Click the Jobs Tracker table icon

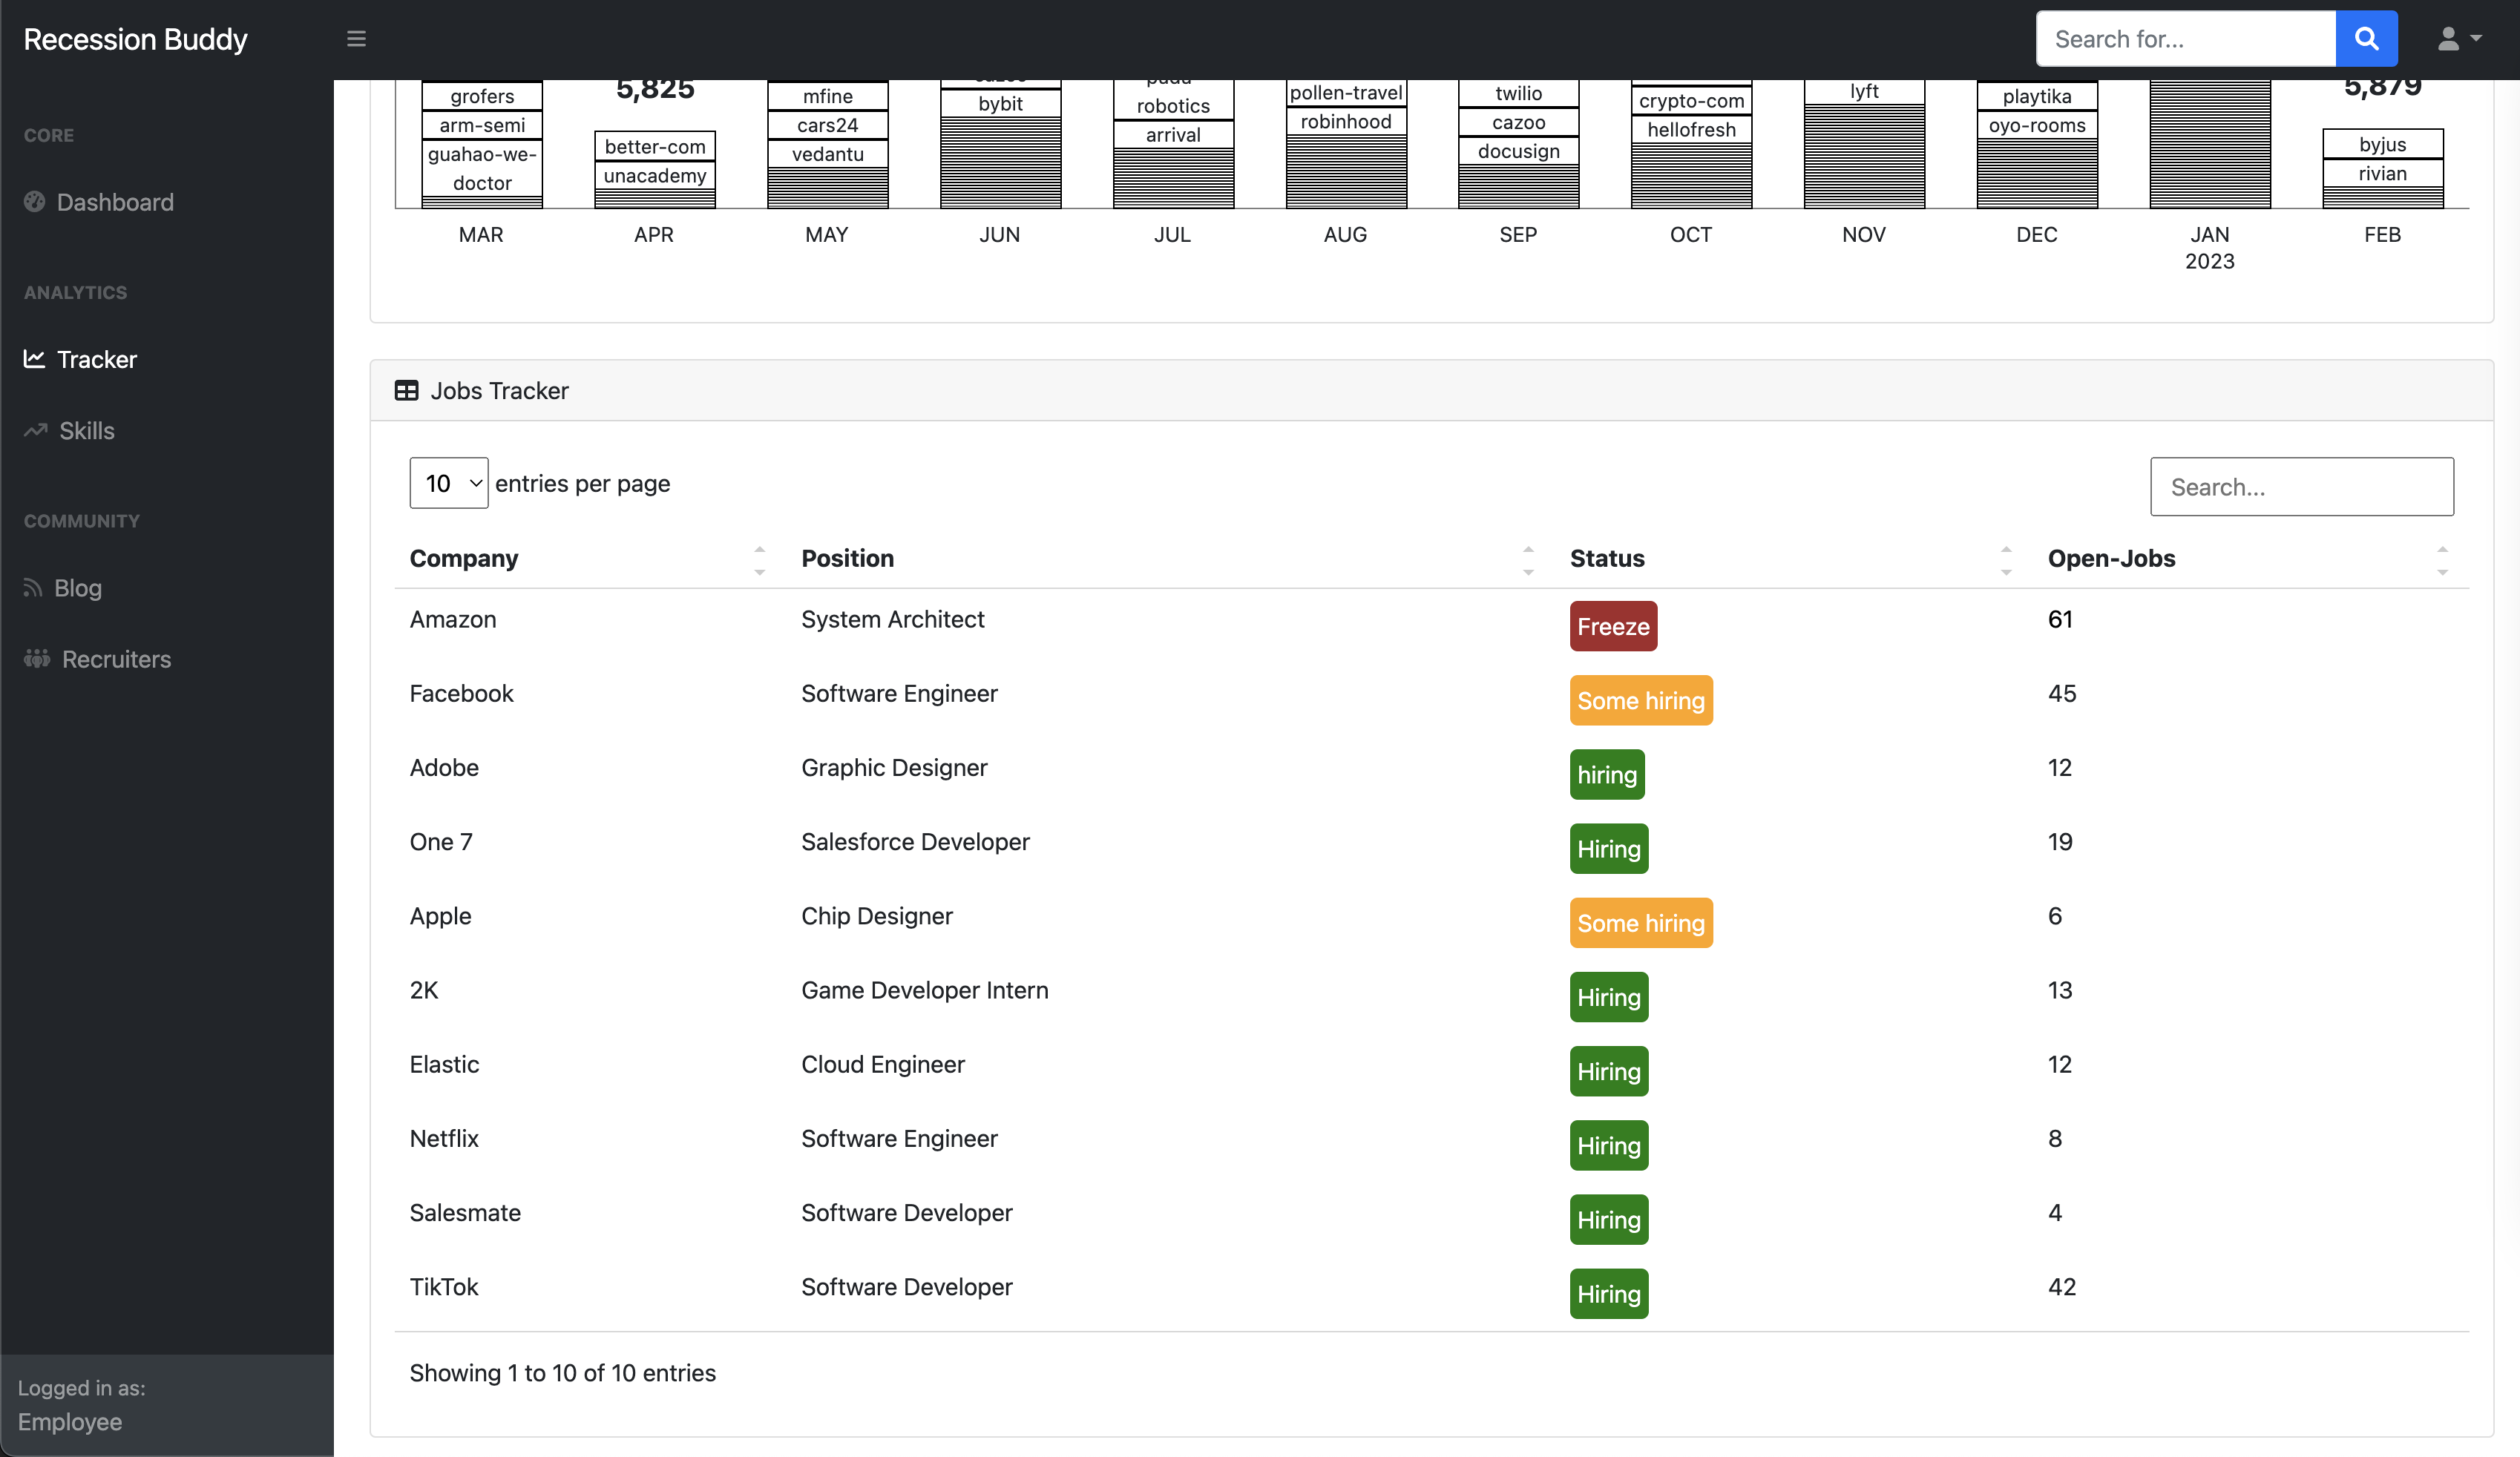click(406, 391)
